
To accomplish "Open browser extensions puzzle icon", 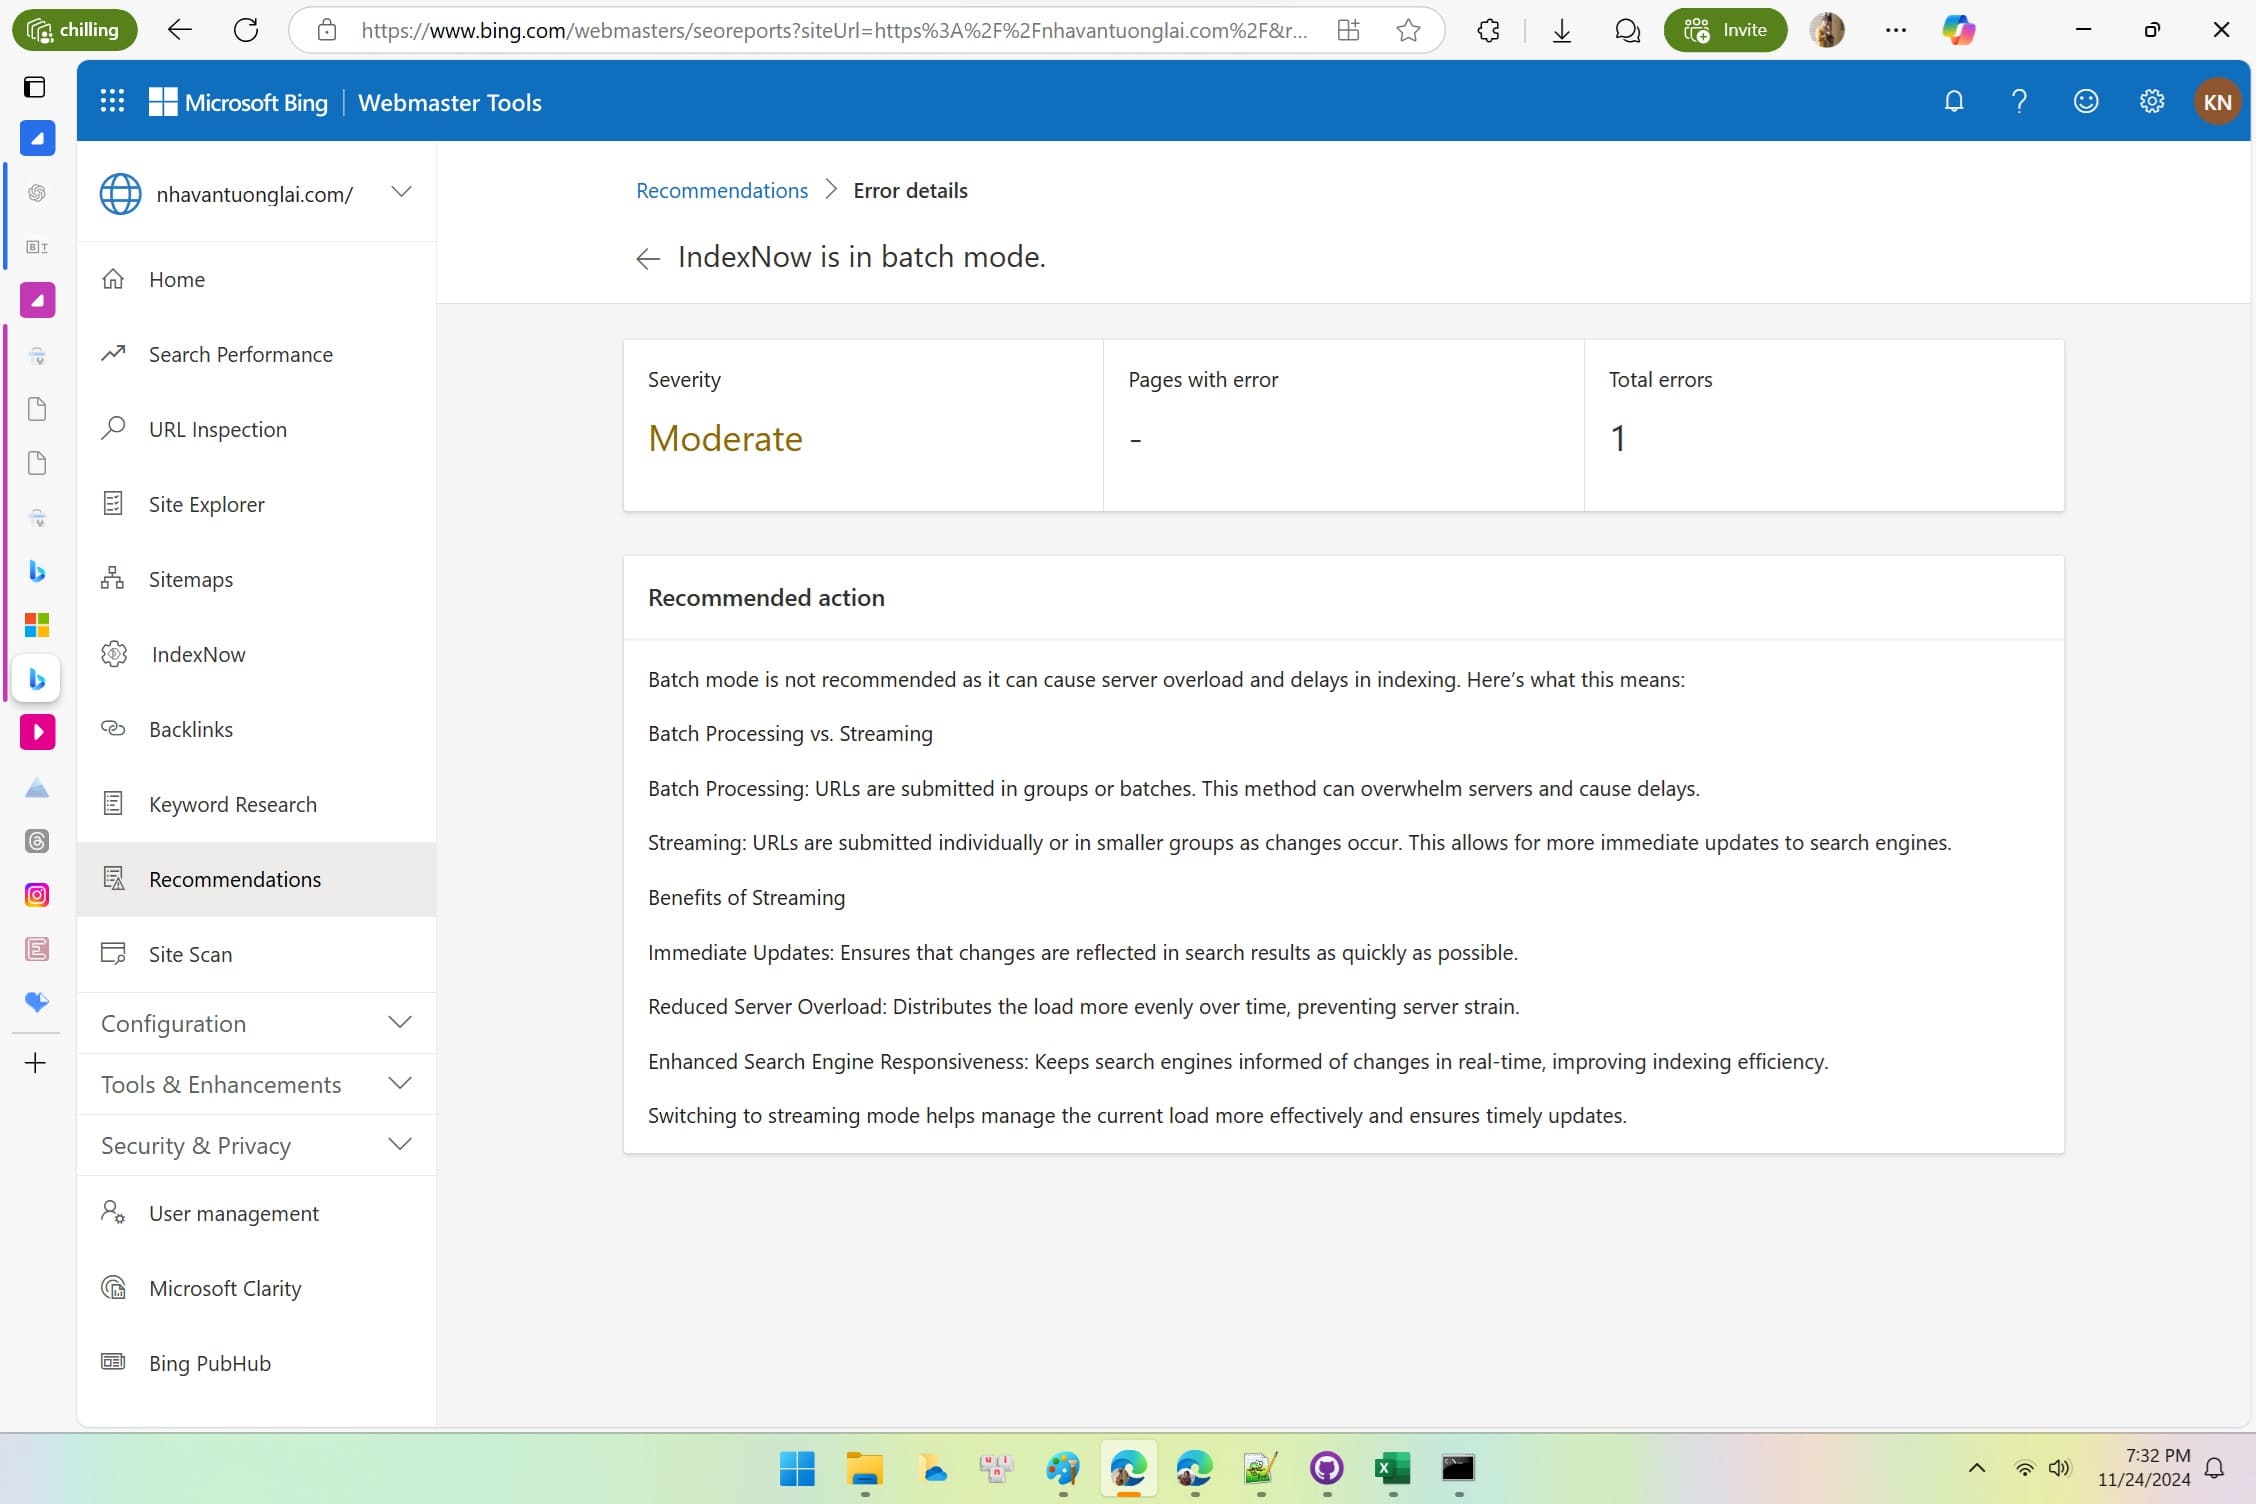I will pos(1488,31).
